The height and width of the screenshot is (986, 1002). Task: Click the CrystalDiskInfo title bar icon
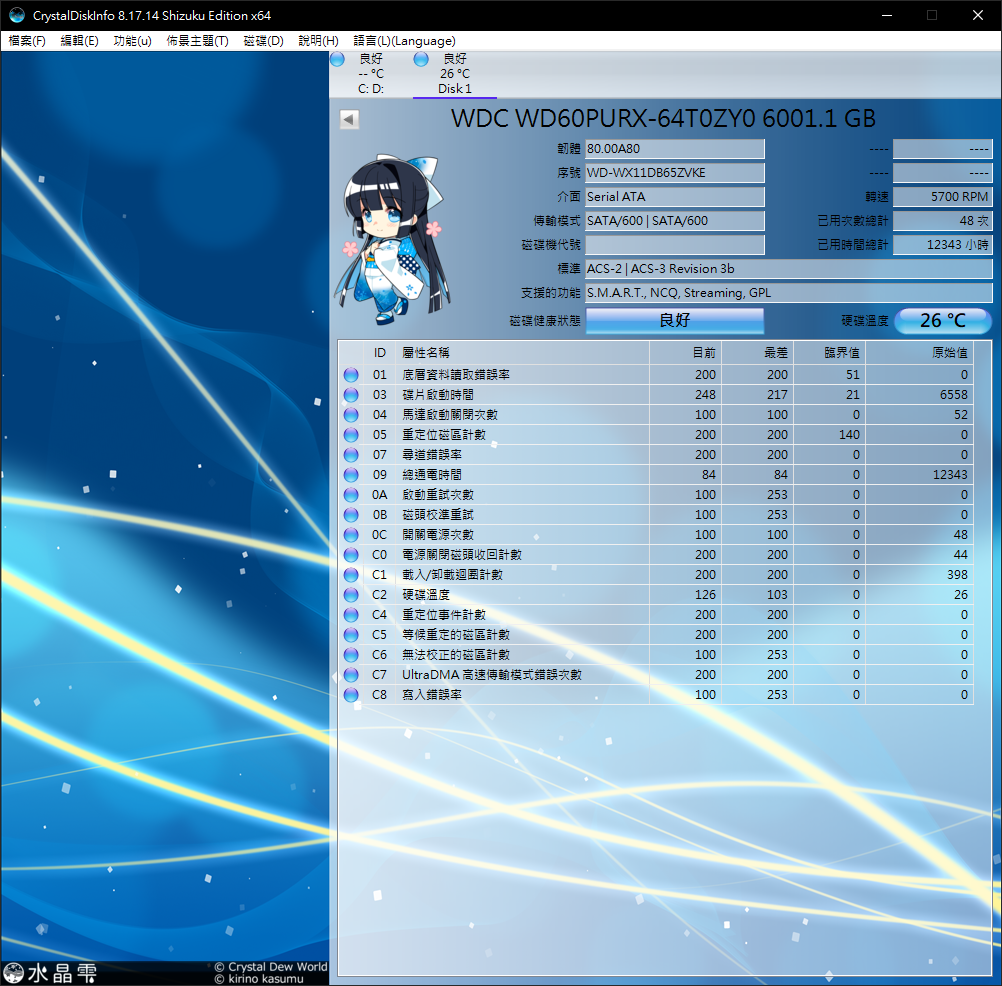(17, 15)
